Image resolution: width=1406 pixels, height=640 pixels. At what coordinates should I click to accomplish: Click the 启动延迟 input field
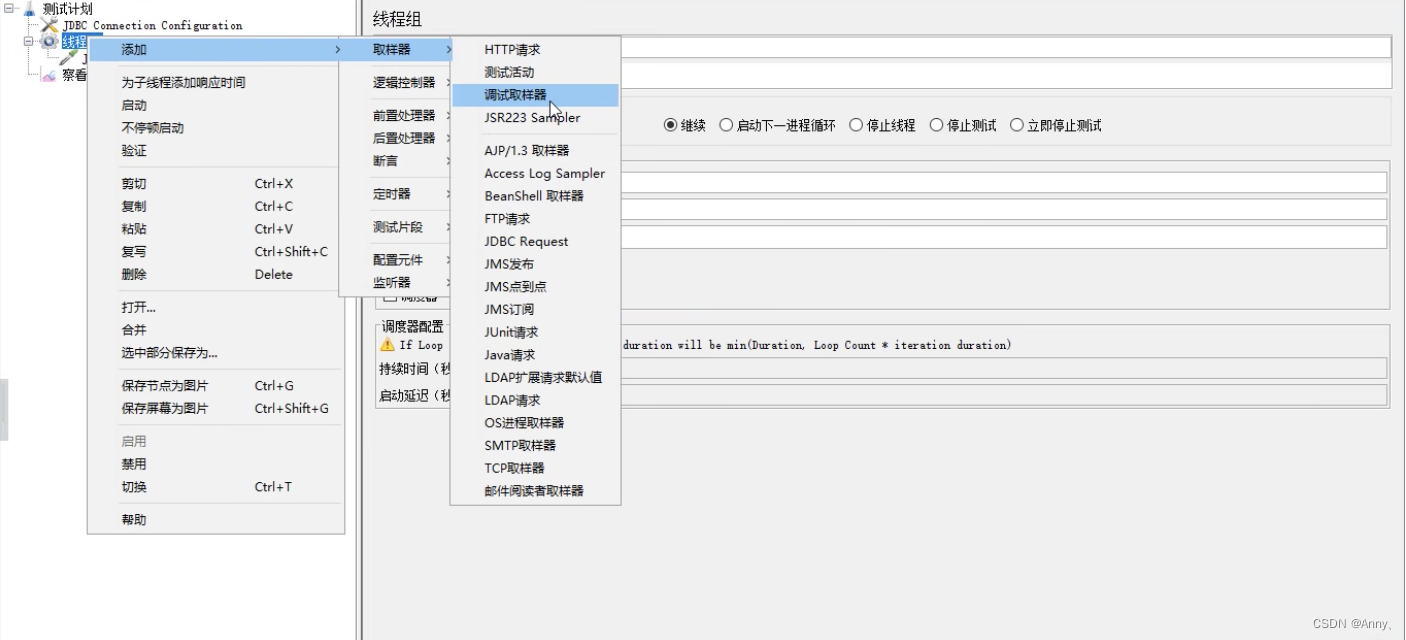click(1004, 395)
